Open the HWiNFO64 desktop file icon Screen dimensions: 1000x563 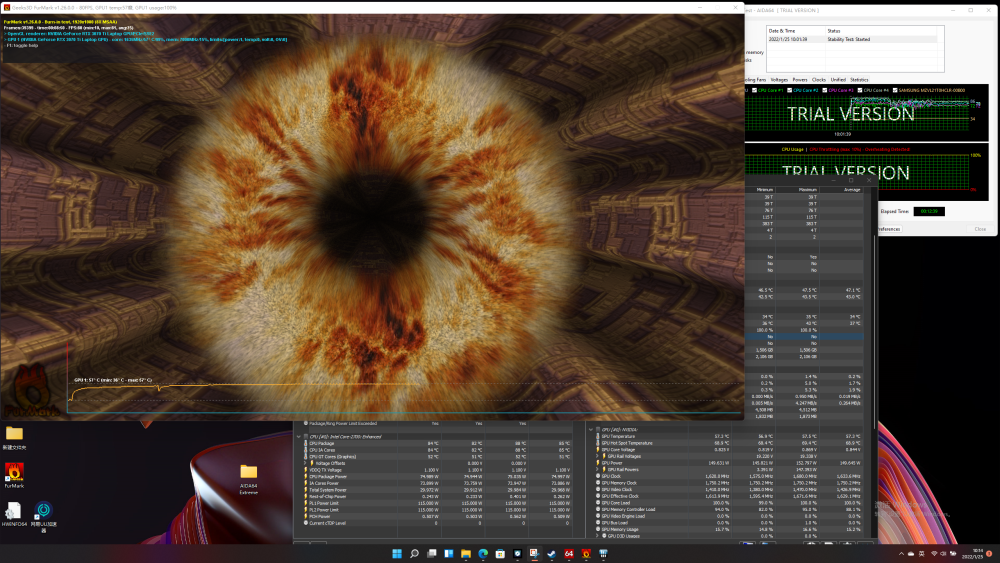(x=14, y=512)
